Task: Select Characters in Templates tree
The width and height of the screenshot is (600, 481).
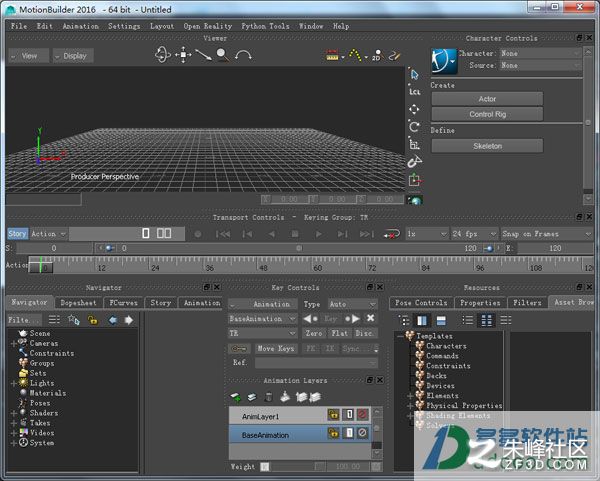Action: 446,346
